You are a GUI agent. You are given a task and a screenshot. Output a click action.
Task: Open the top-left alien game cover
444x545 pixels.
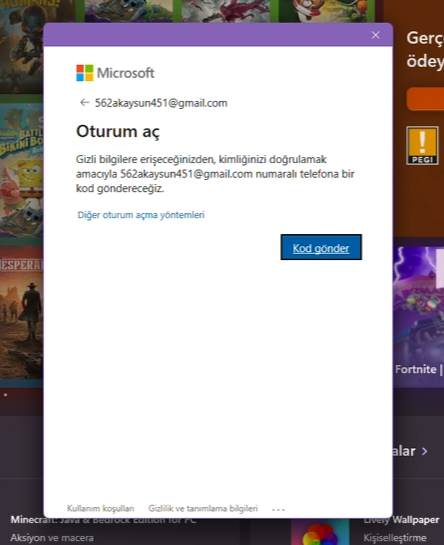(22, 47)
